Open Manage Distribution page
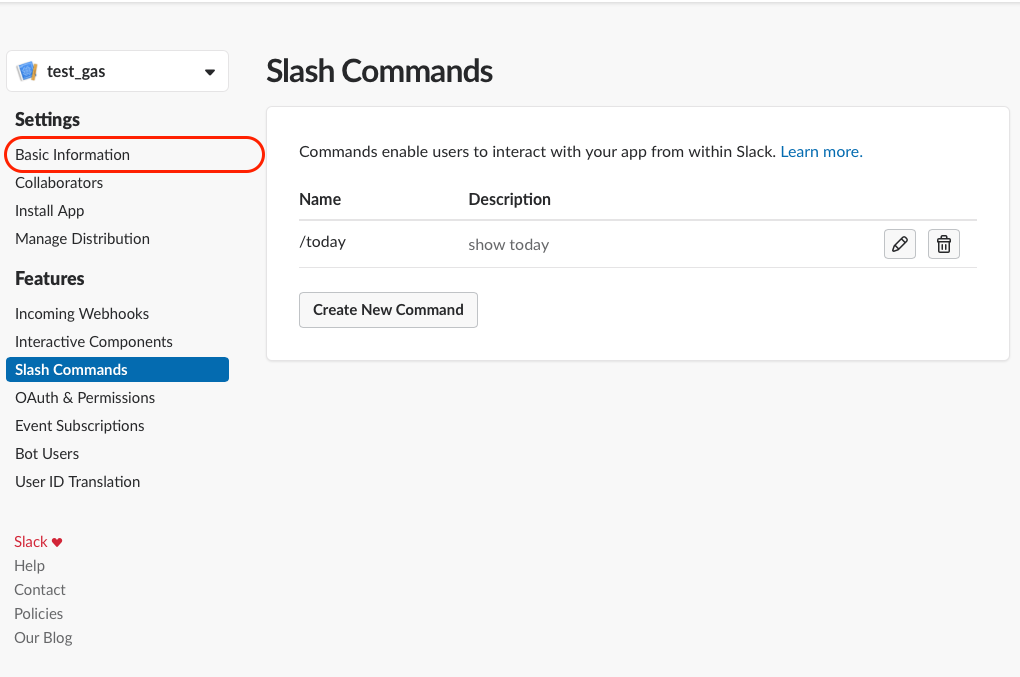 click(x=82, y=239)
